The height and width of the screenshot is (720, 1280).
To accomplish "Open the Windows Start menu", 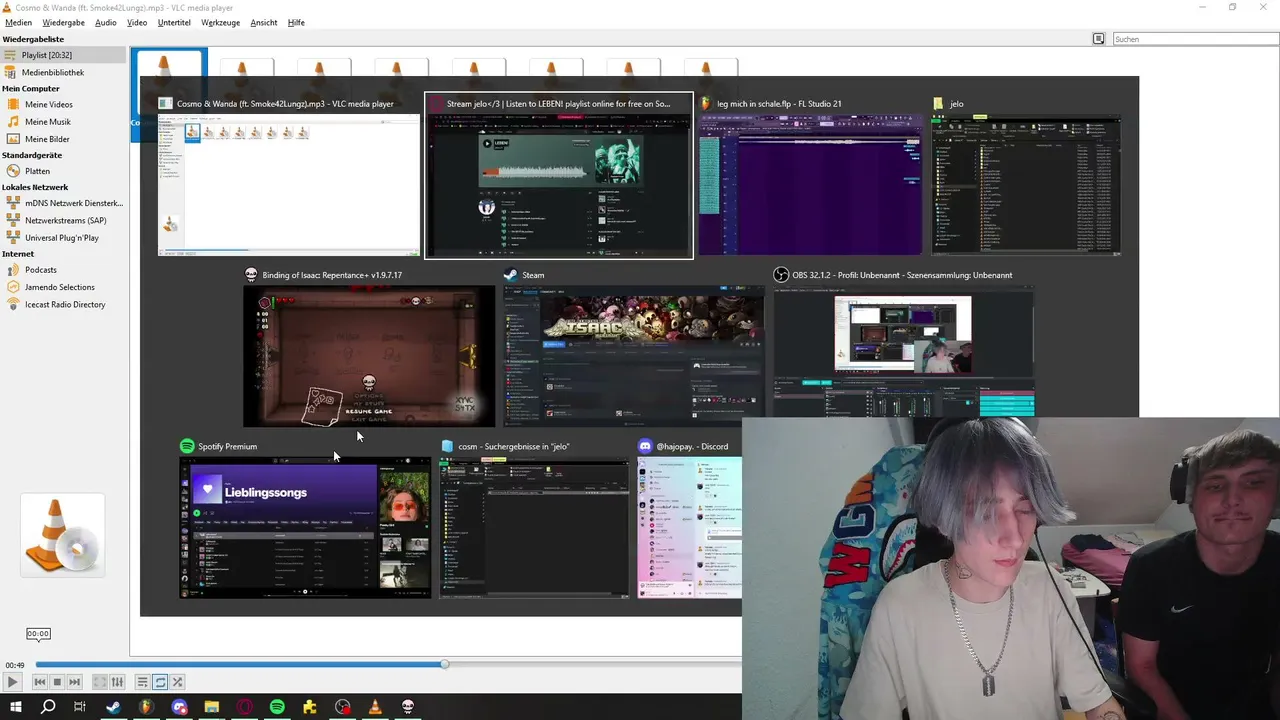I will [x=16, y=707].
